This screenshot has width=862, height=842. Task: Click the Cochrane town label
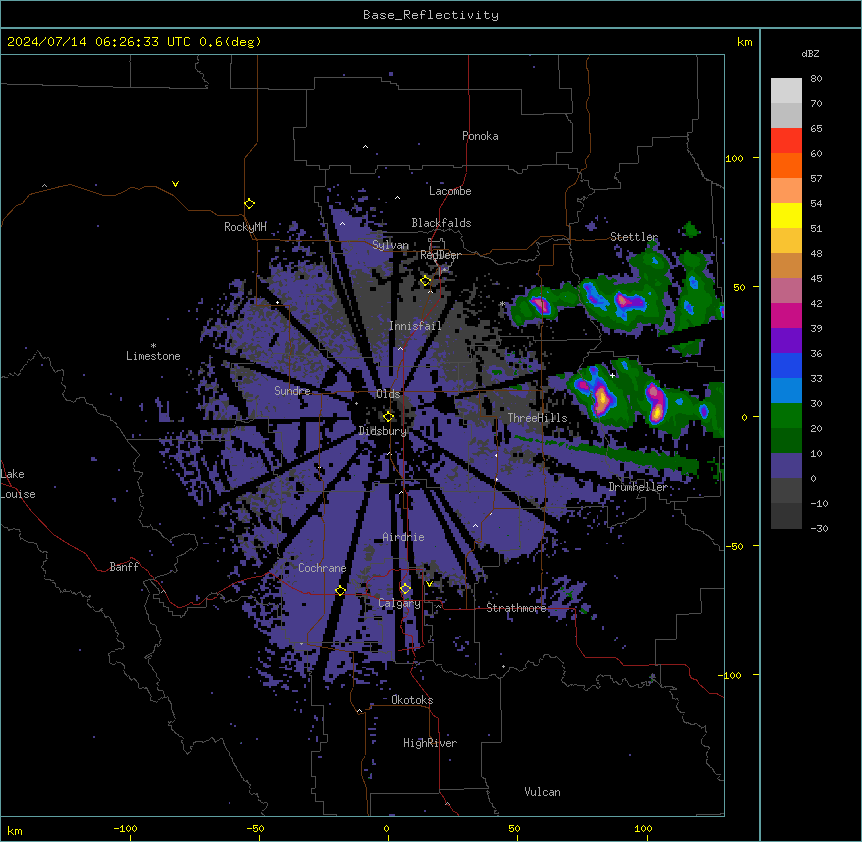click(x=322, y=568)
